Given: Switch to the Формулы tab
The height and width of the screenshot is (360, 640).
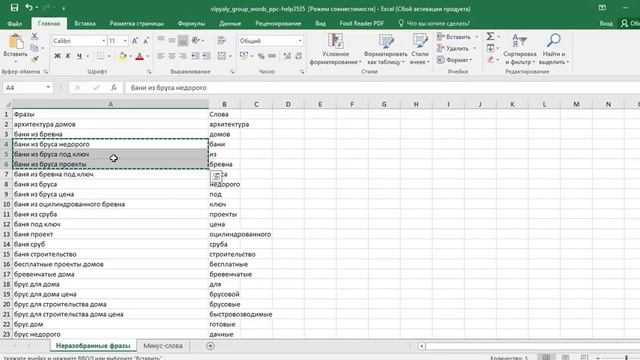Looking at the screenshot, I should [x=191, y=23].
